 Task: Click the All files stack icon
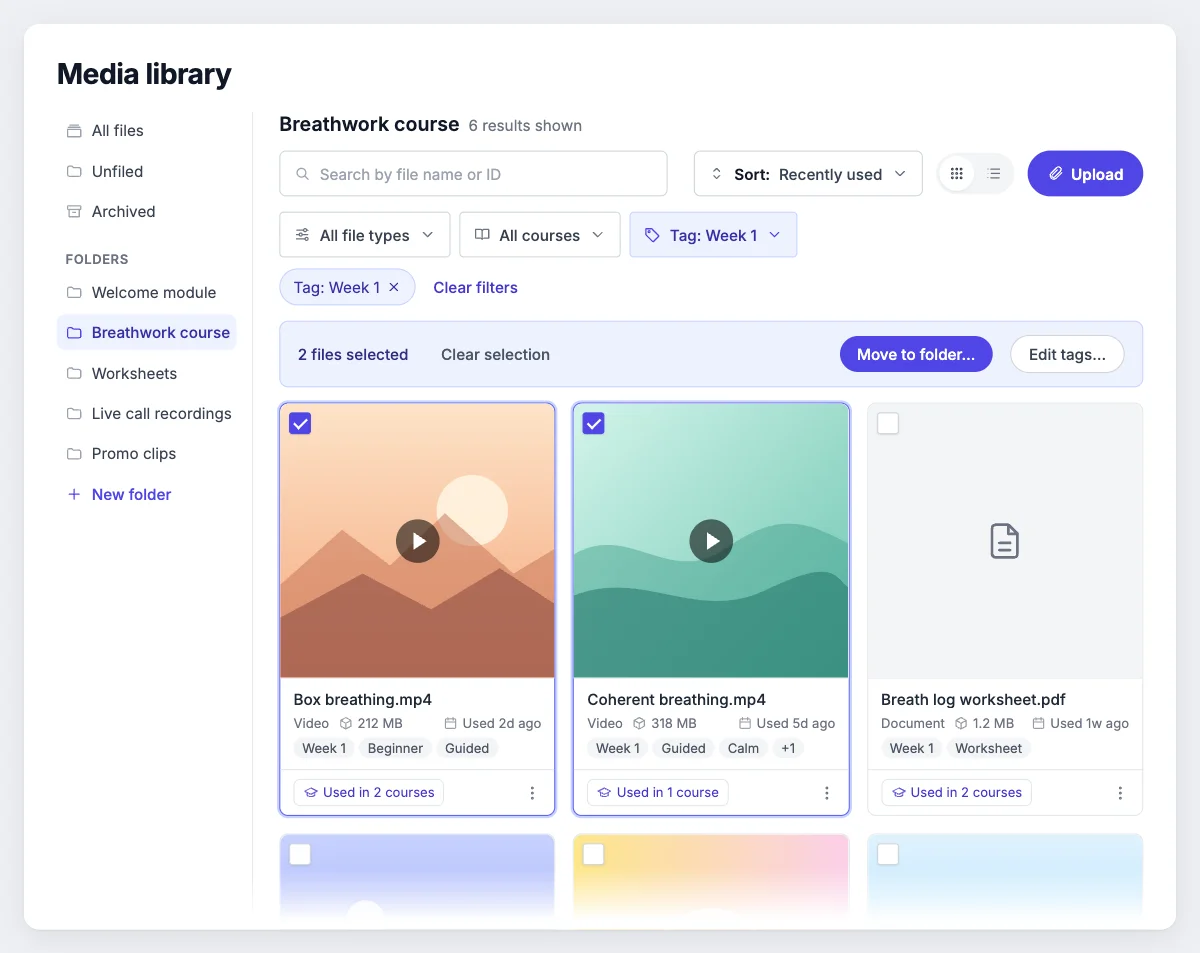click(x=74, y=131)
